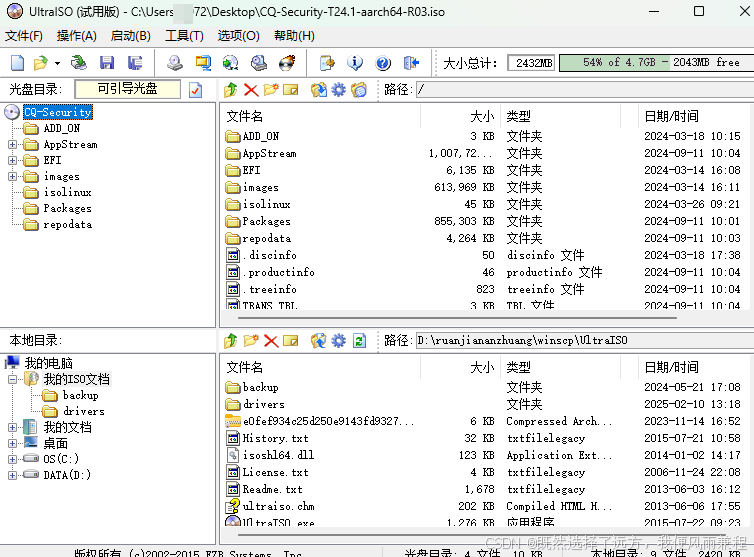
Task: Click the gear icon in disc pane toolbar
Action: 339,89
